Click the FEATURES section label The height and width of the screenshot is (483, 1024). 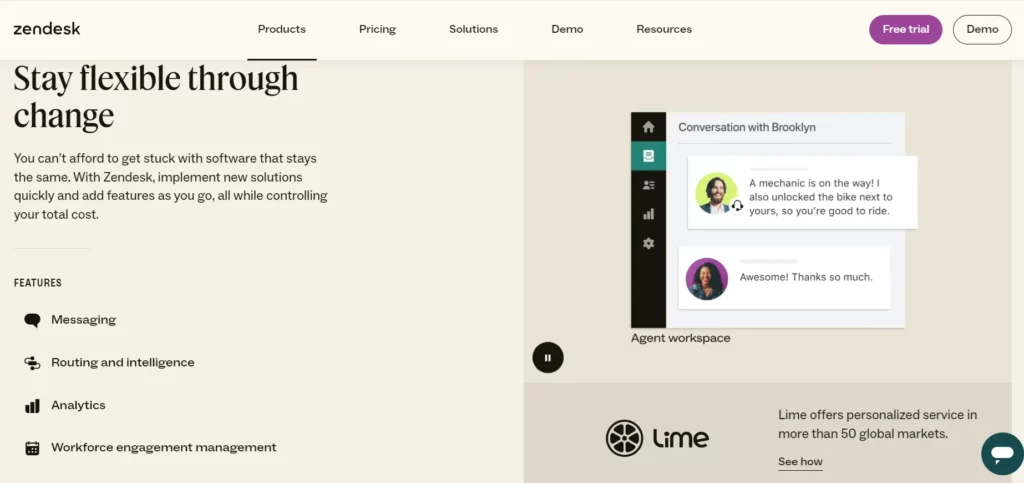tap(38, 283)
